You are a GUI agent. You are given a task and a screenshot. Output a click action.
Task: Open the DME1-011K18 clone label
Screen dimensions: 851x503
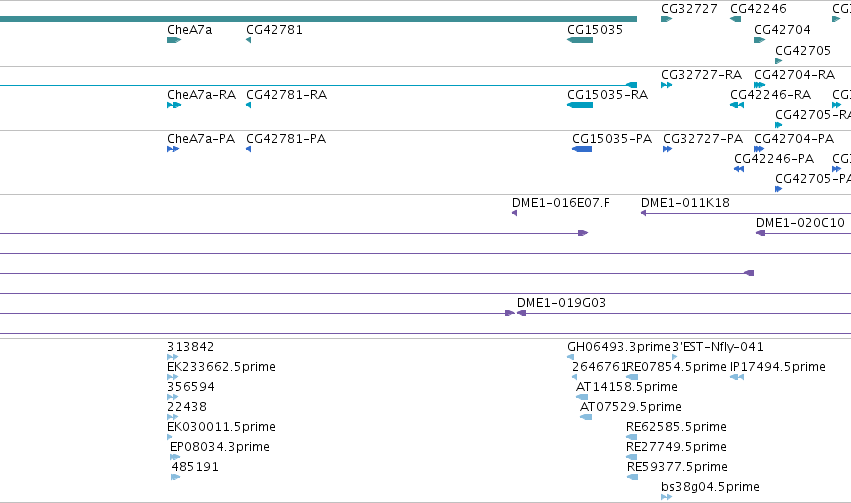(685, 203)
